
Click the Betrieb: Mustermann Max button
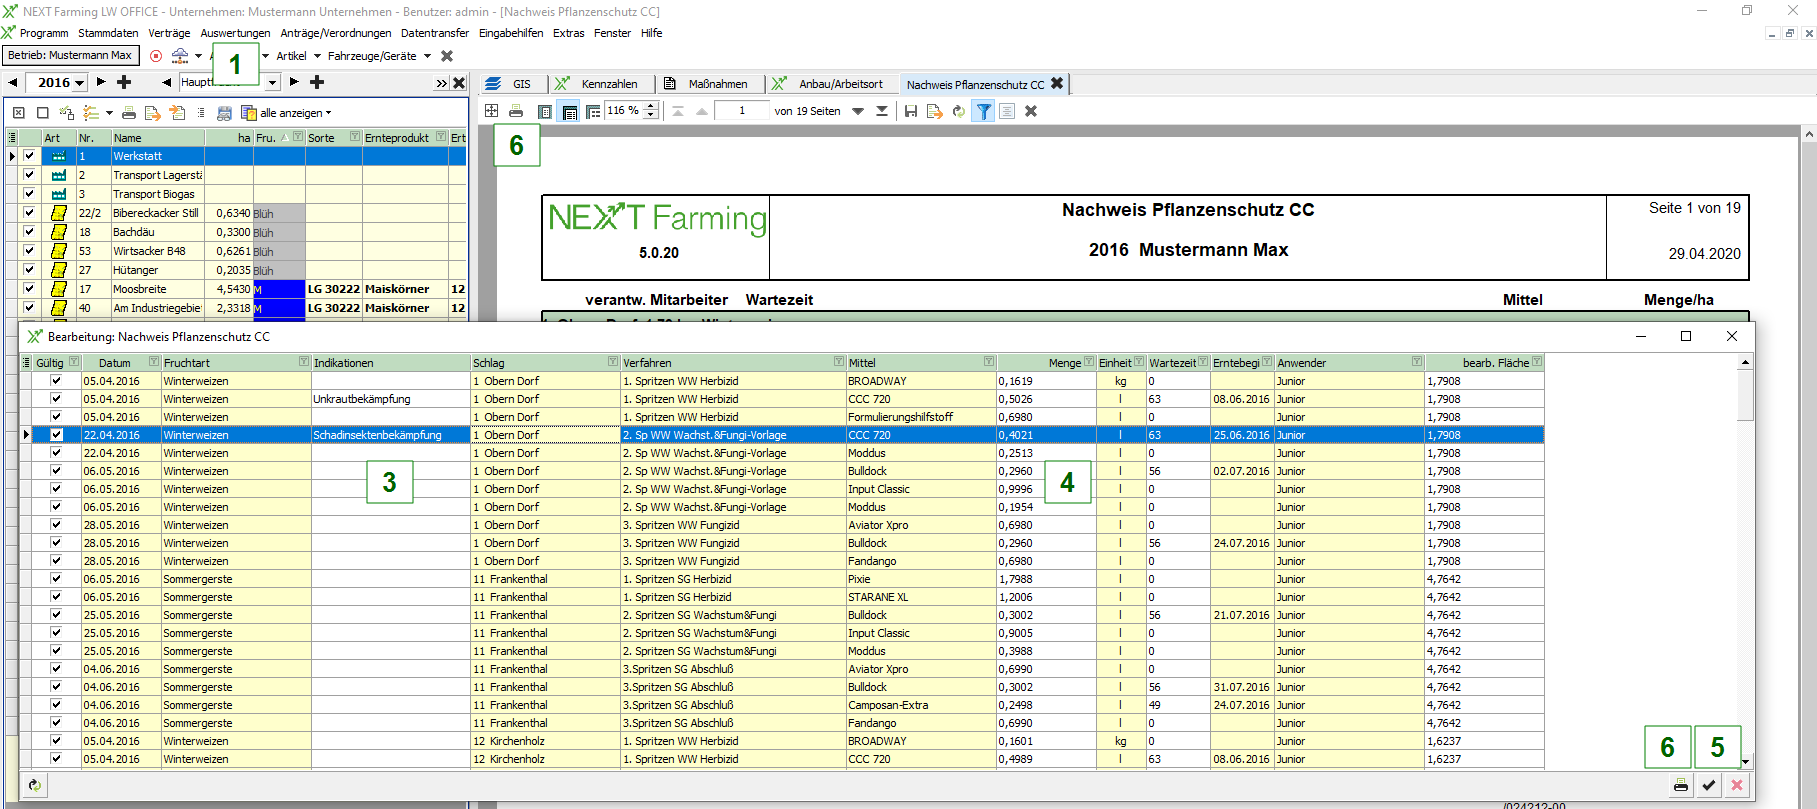tap(70, 55)
